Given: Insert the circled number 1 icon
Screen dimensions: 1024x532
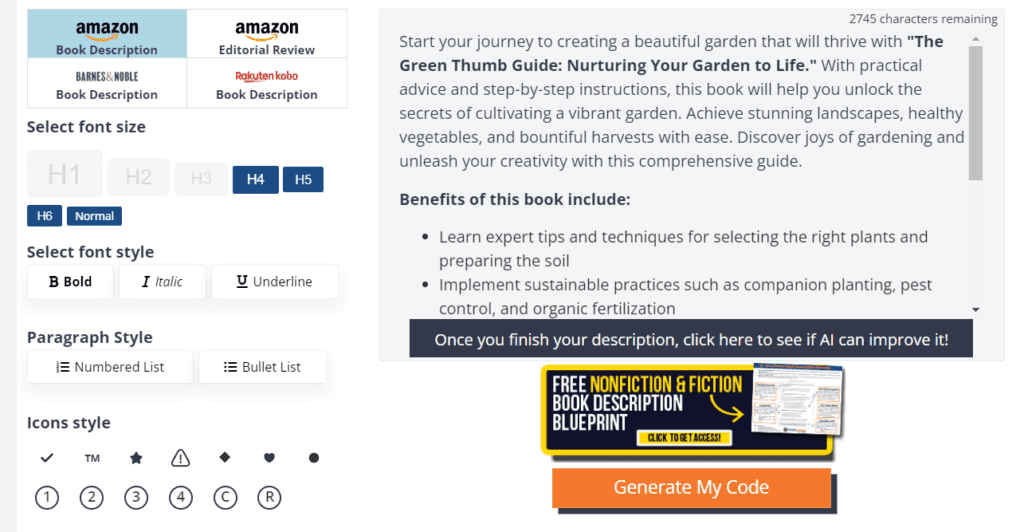Looking at the screenshot, I should (x=47, y=497).
